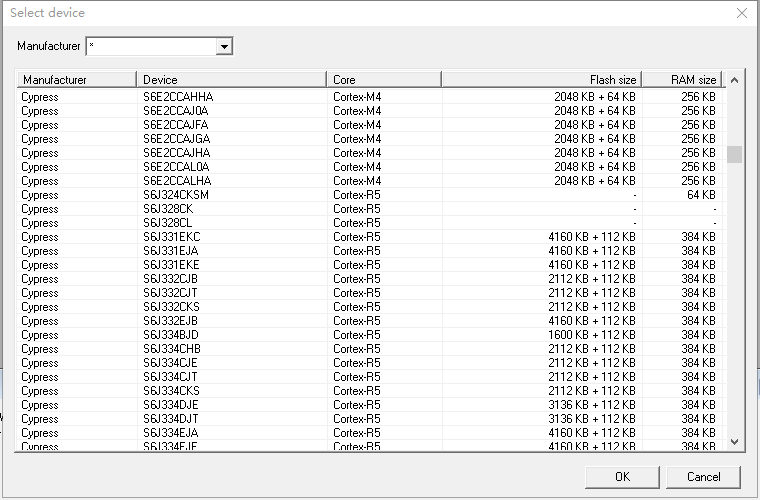Image resolution: width=760 pixels, height=500 pixels.
Task: Select device S6E2CCALHA
Action: 177,181
